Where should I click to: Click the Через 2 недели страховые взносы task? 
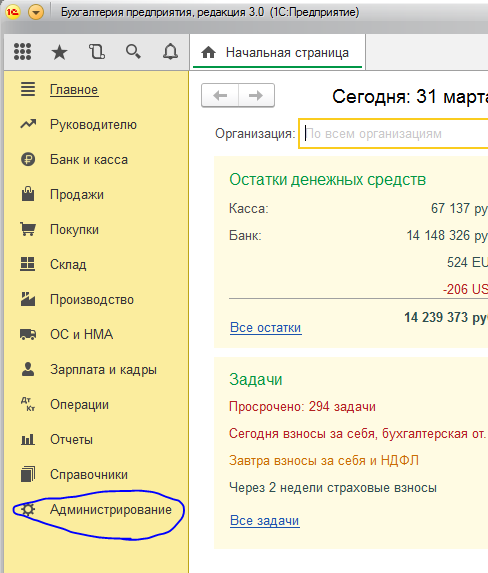pos(333,487)
